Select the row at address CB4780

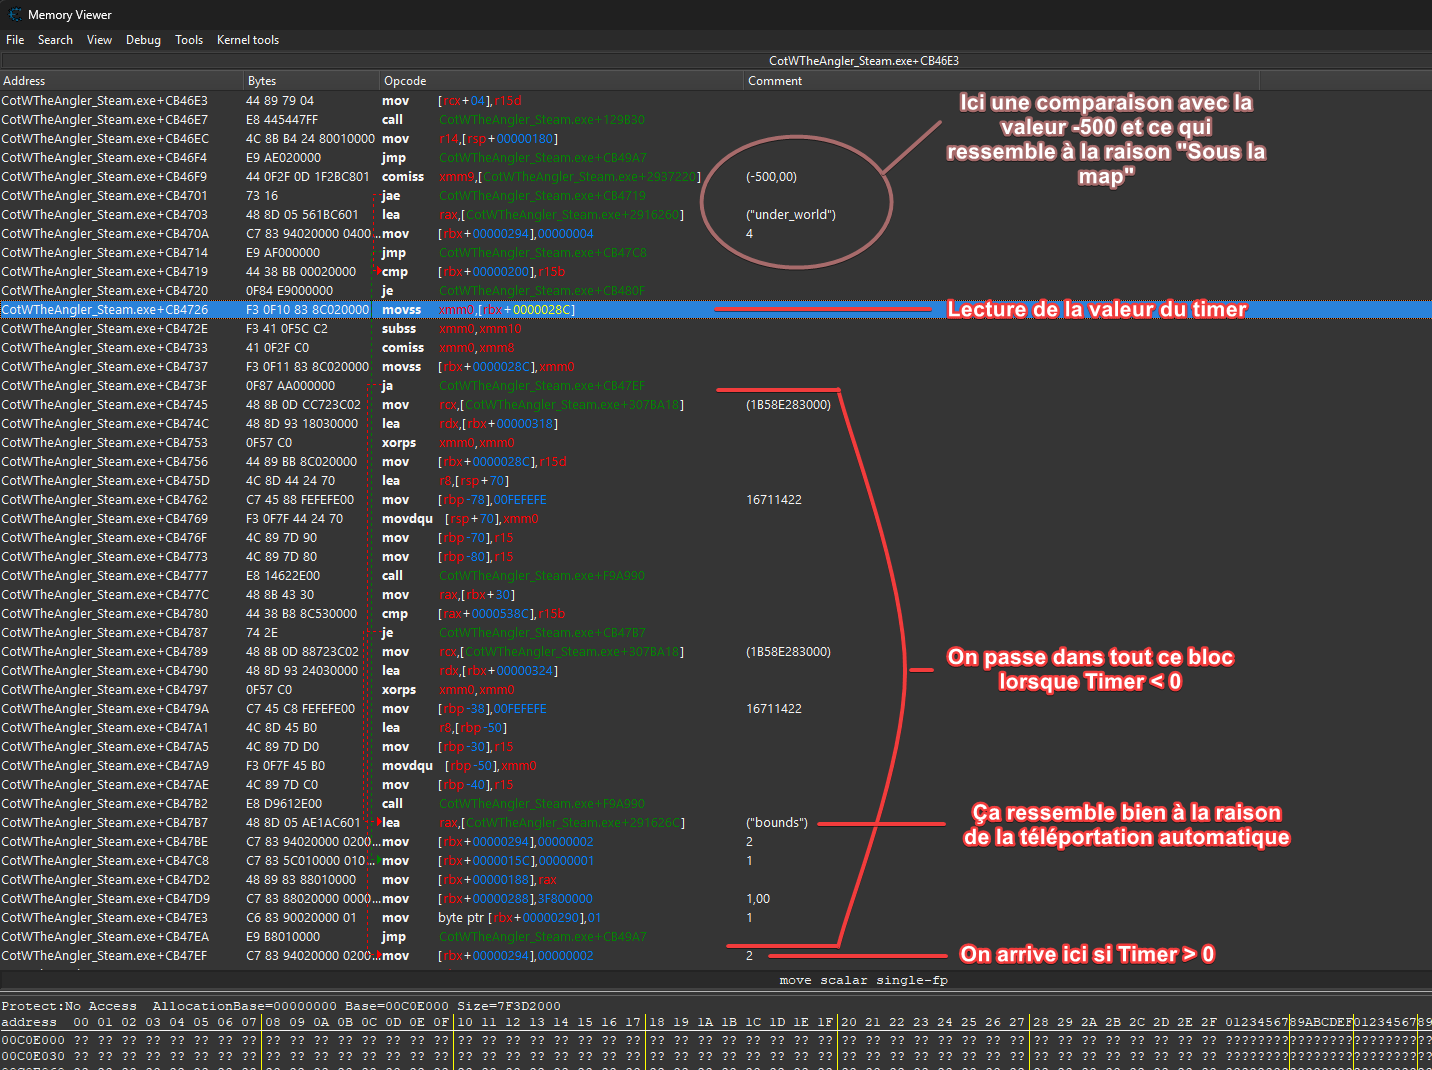716,614
